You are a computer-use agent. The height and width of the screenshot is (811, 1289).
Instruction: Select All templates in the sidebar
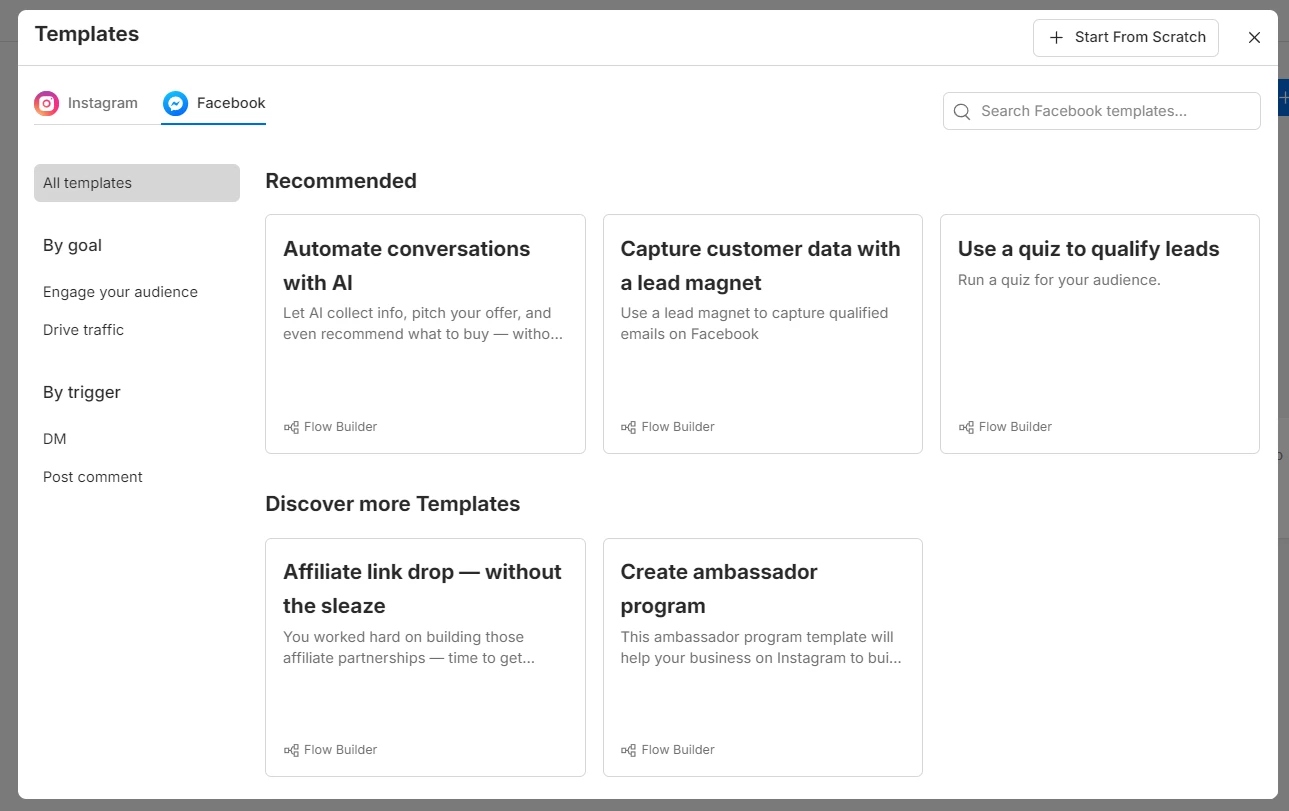coord(137,183)
